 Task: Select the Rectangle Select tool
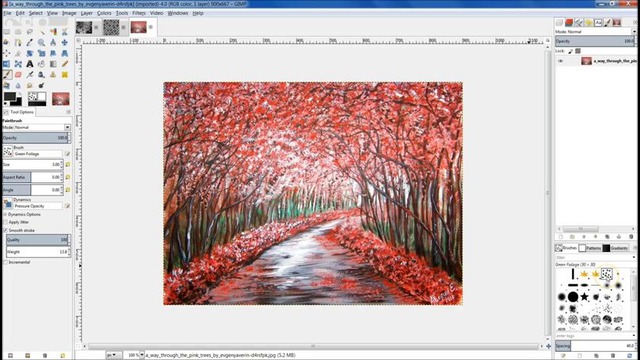click(7, 31)
